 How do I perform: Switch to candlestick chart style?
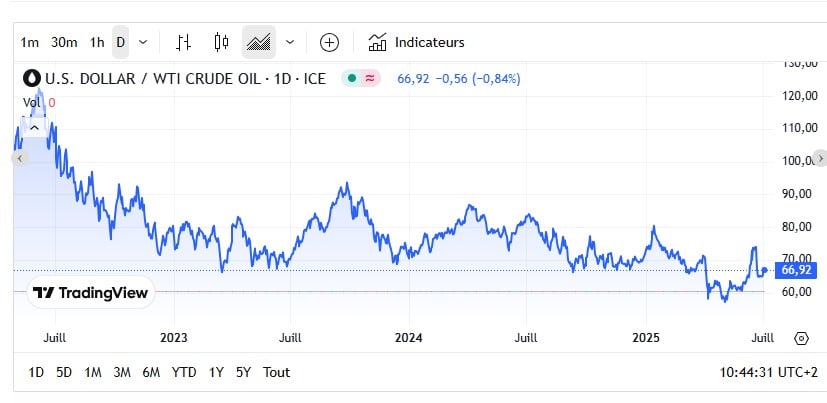222,42
